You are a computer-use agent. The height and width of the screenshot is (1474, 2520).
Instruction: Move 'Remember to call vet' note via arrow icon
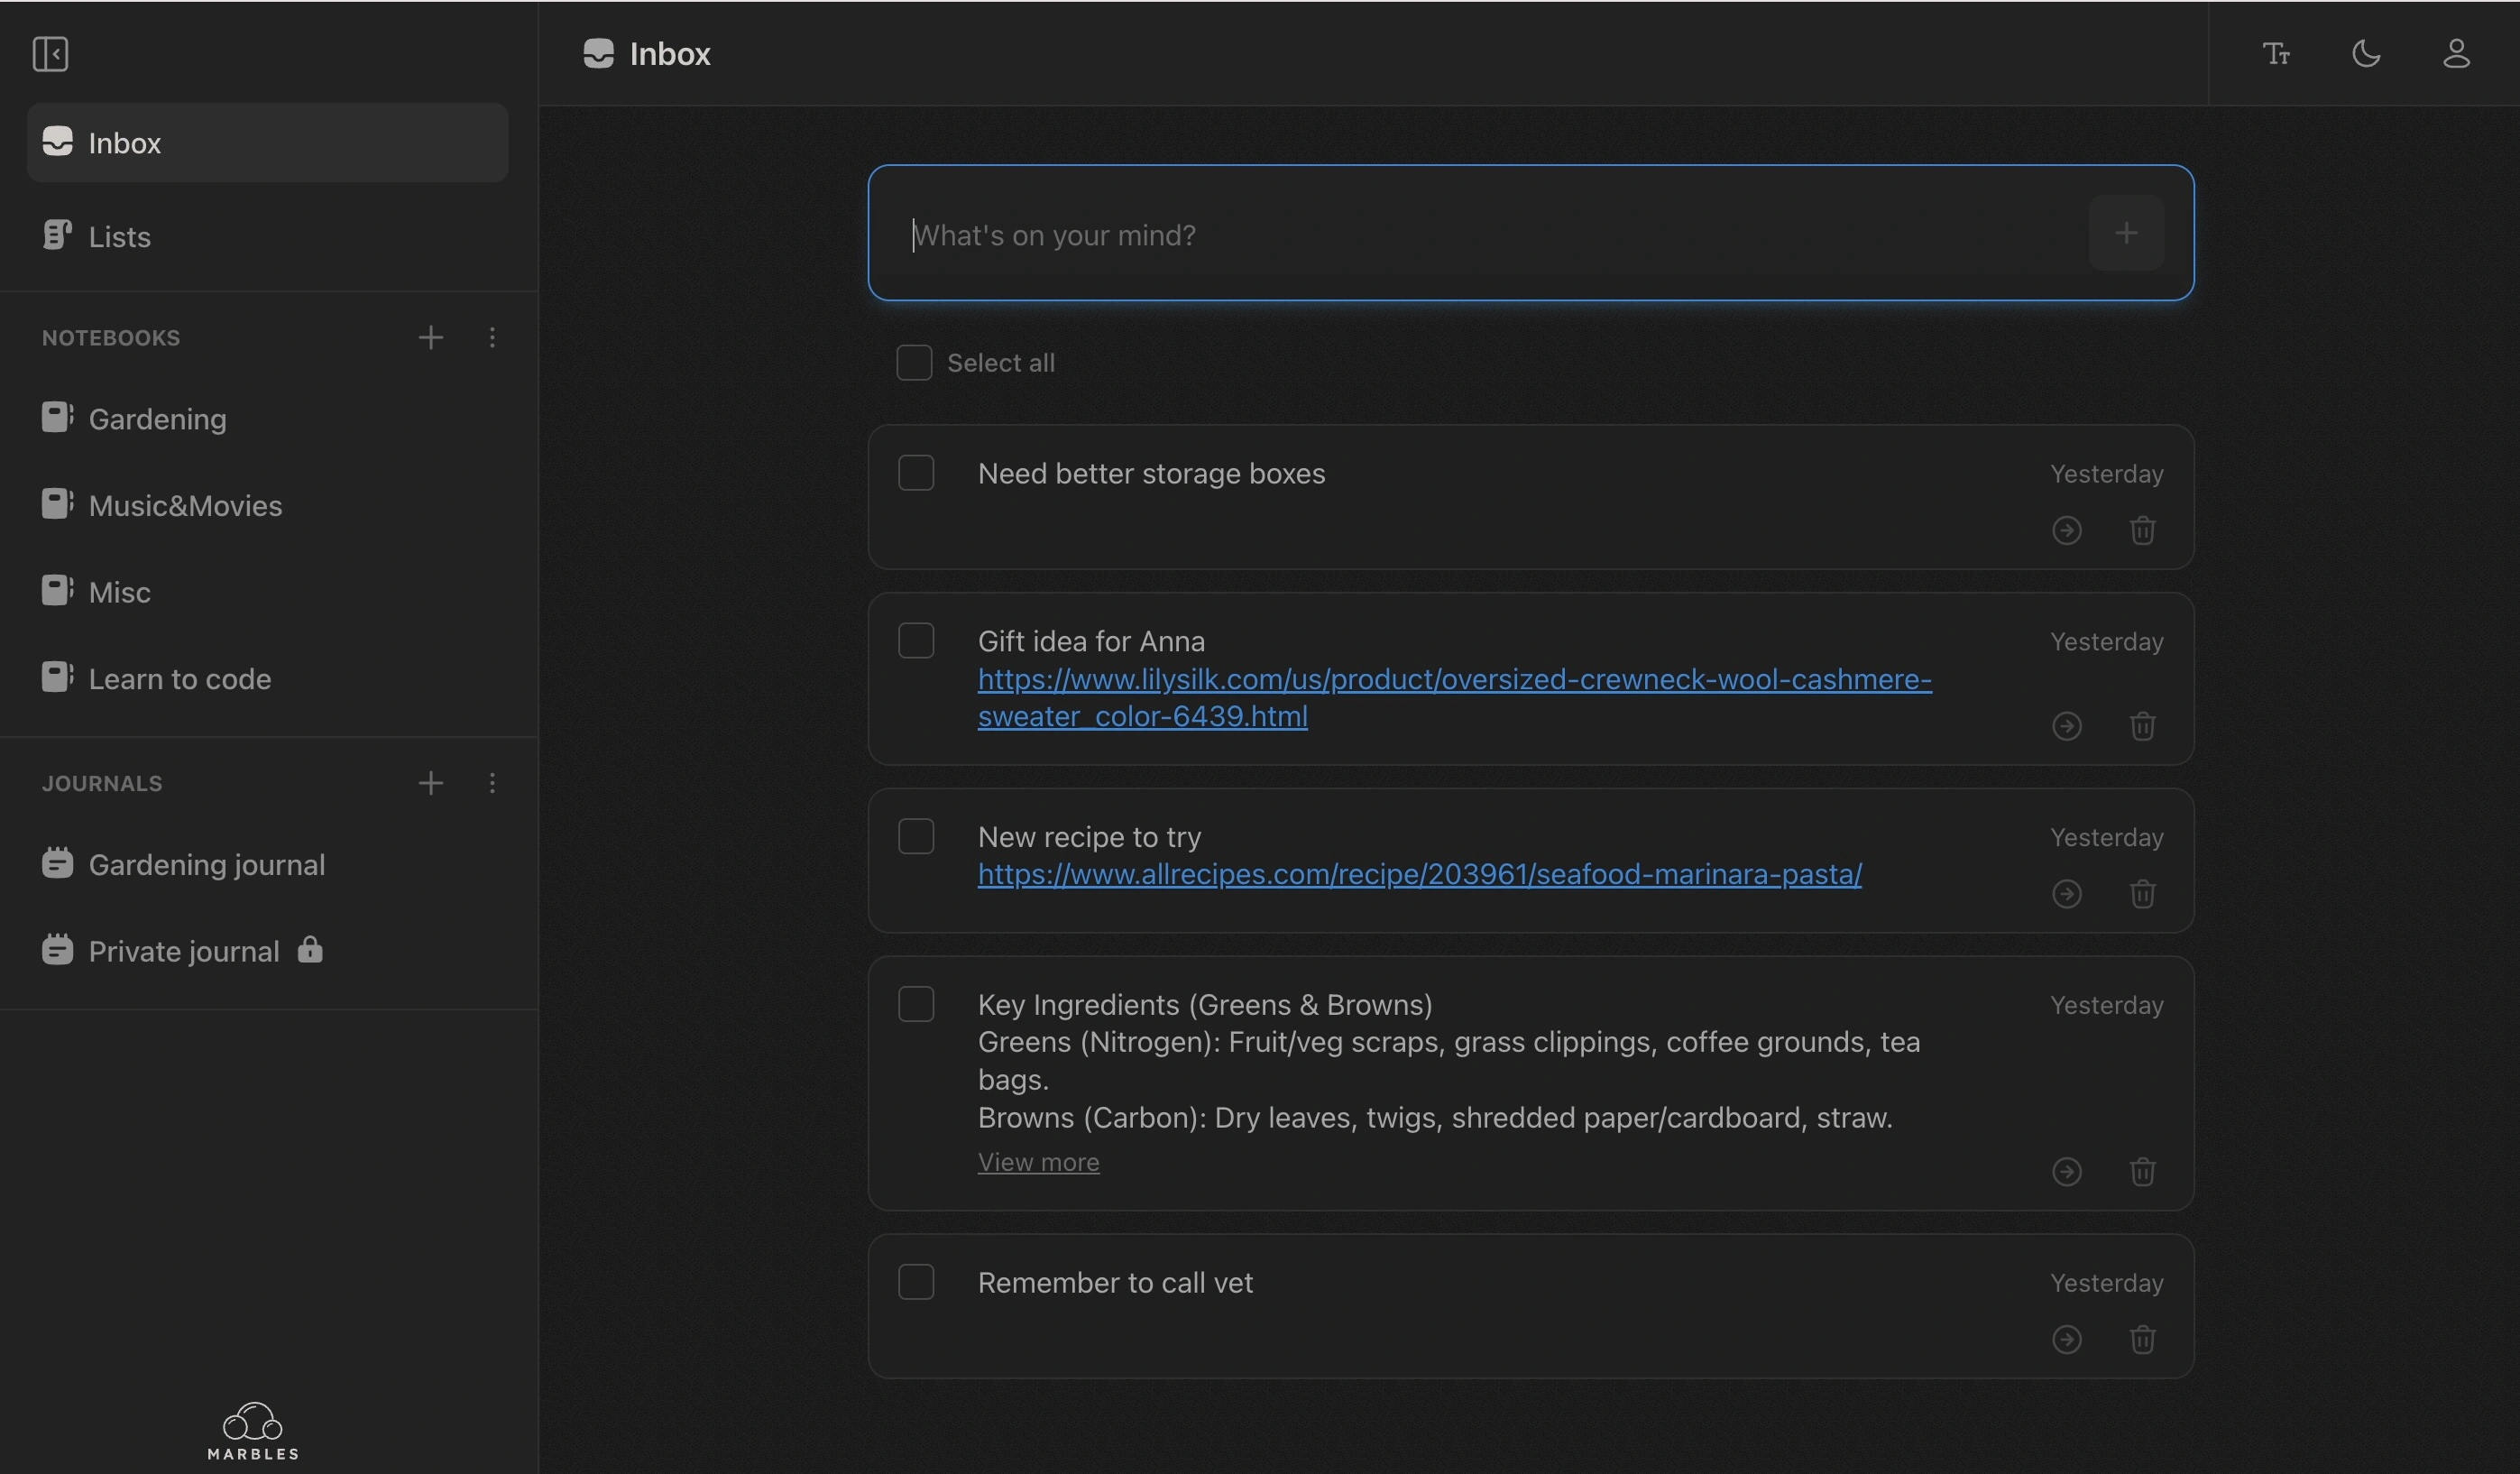pos(2067,1339)
